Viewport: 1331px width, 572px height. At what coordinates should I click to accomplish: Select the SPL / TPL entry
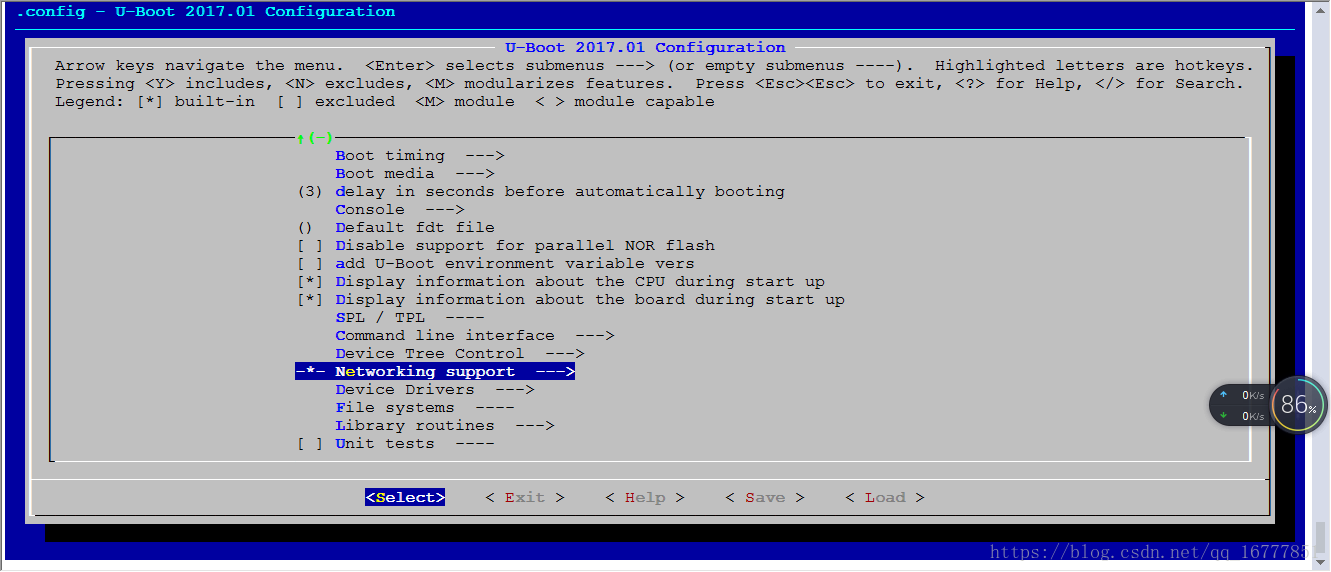(x=410, y=317)
